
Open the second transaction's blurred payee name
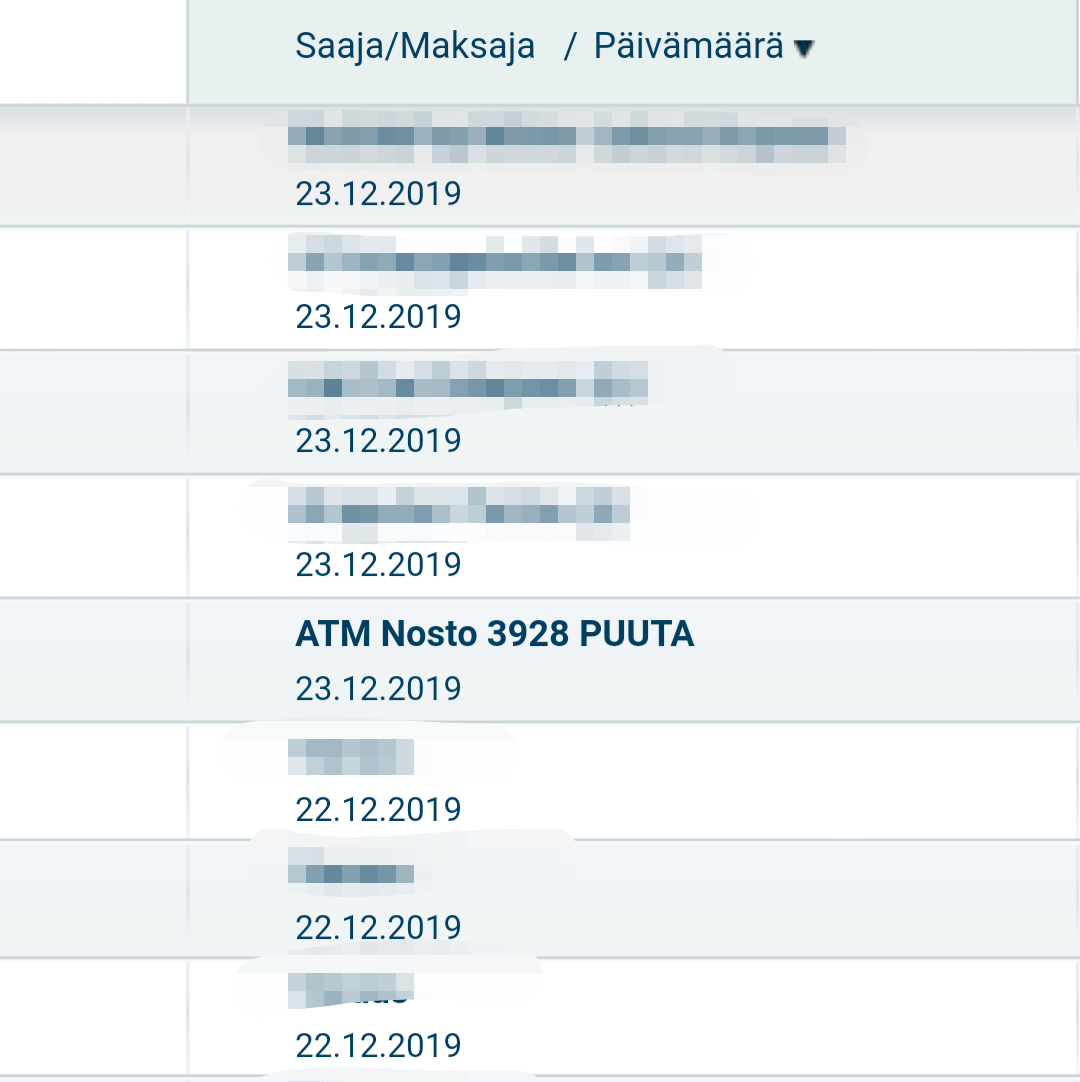tap(494, 260)
